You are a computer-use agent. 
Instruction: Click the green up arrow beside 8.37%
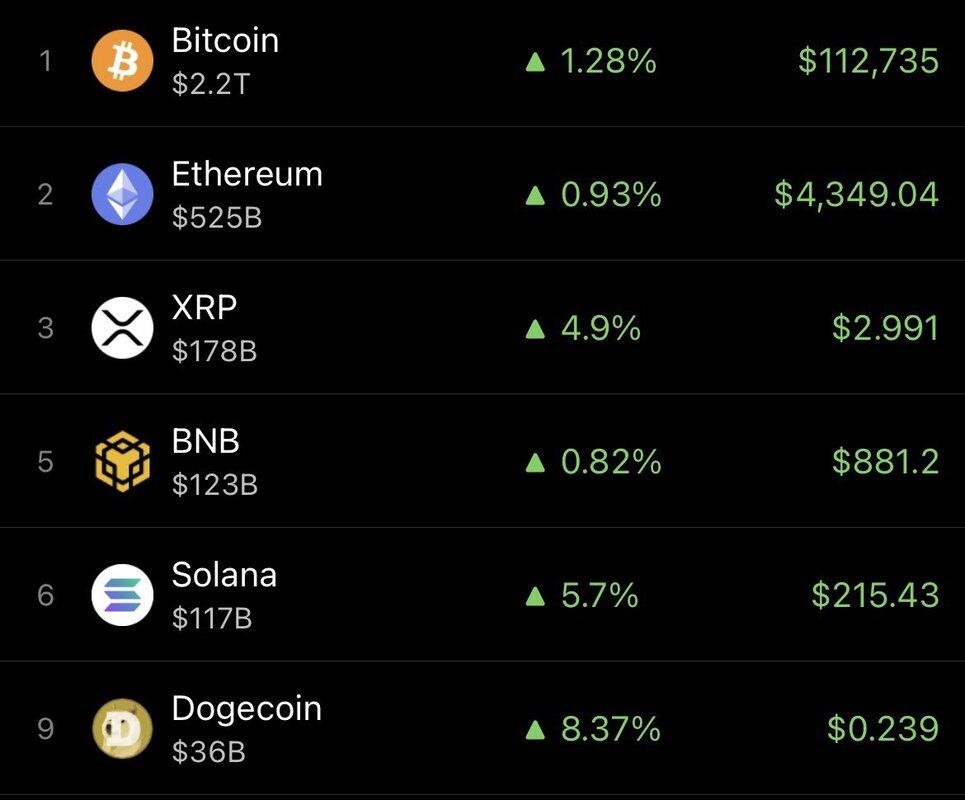pos(535,729)
